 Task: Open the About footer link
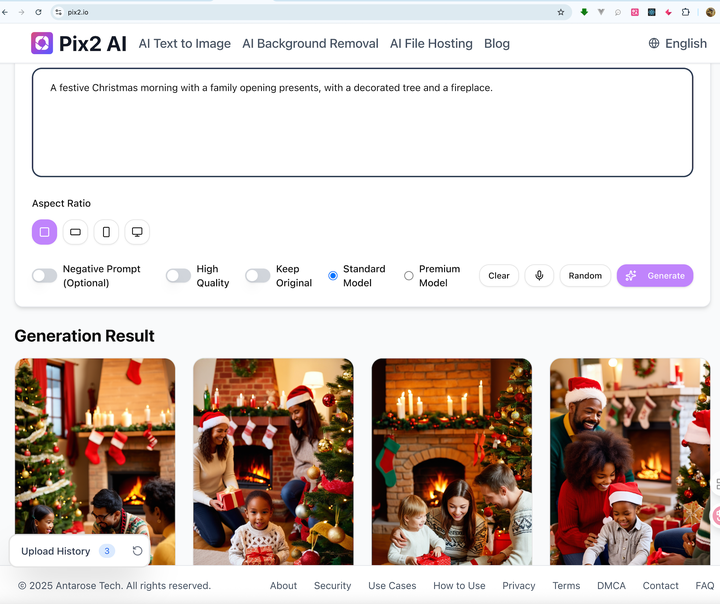tap(283, 586)
